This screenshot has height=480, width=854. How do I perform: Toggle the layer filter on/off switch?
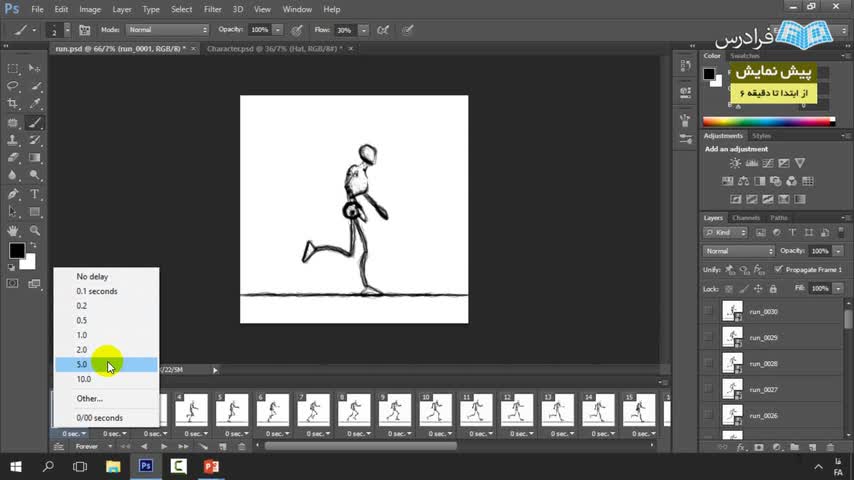tap(841, 233)
